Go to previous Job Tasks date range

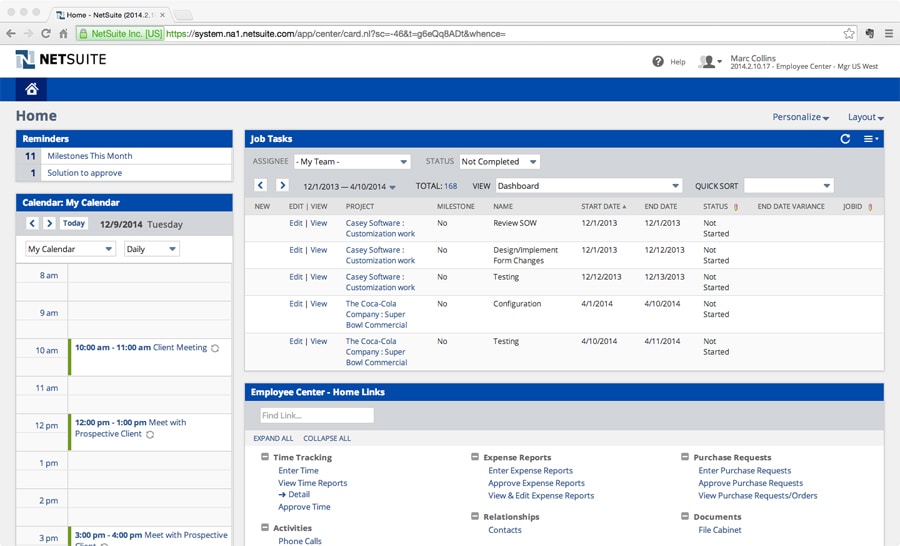(261, 185)
